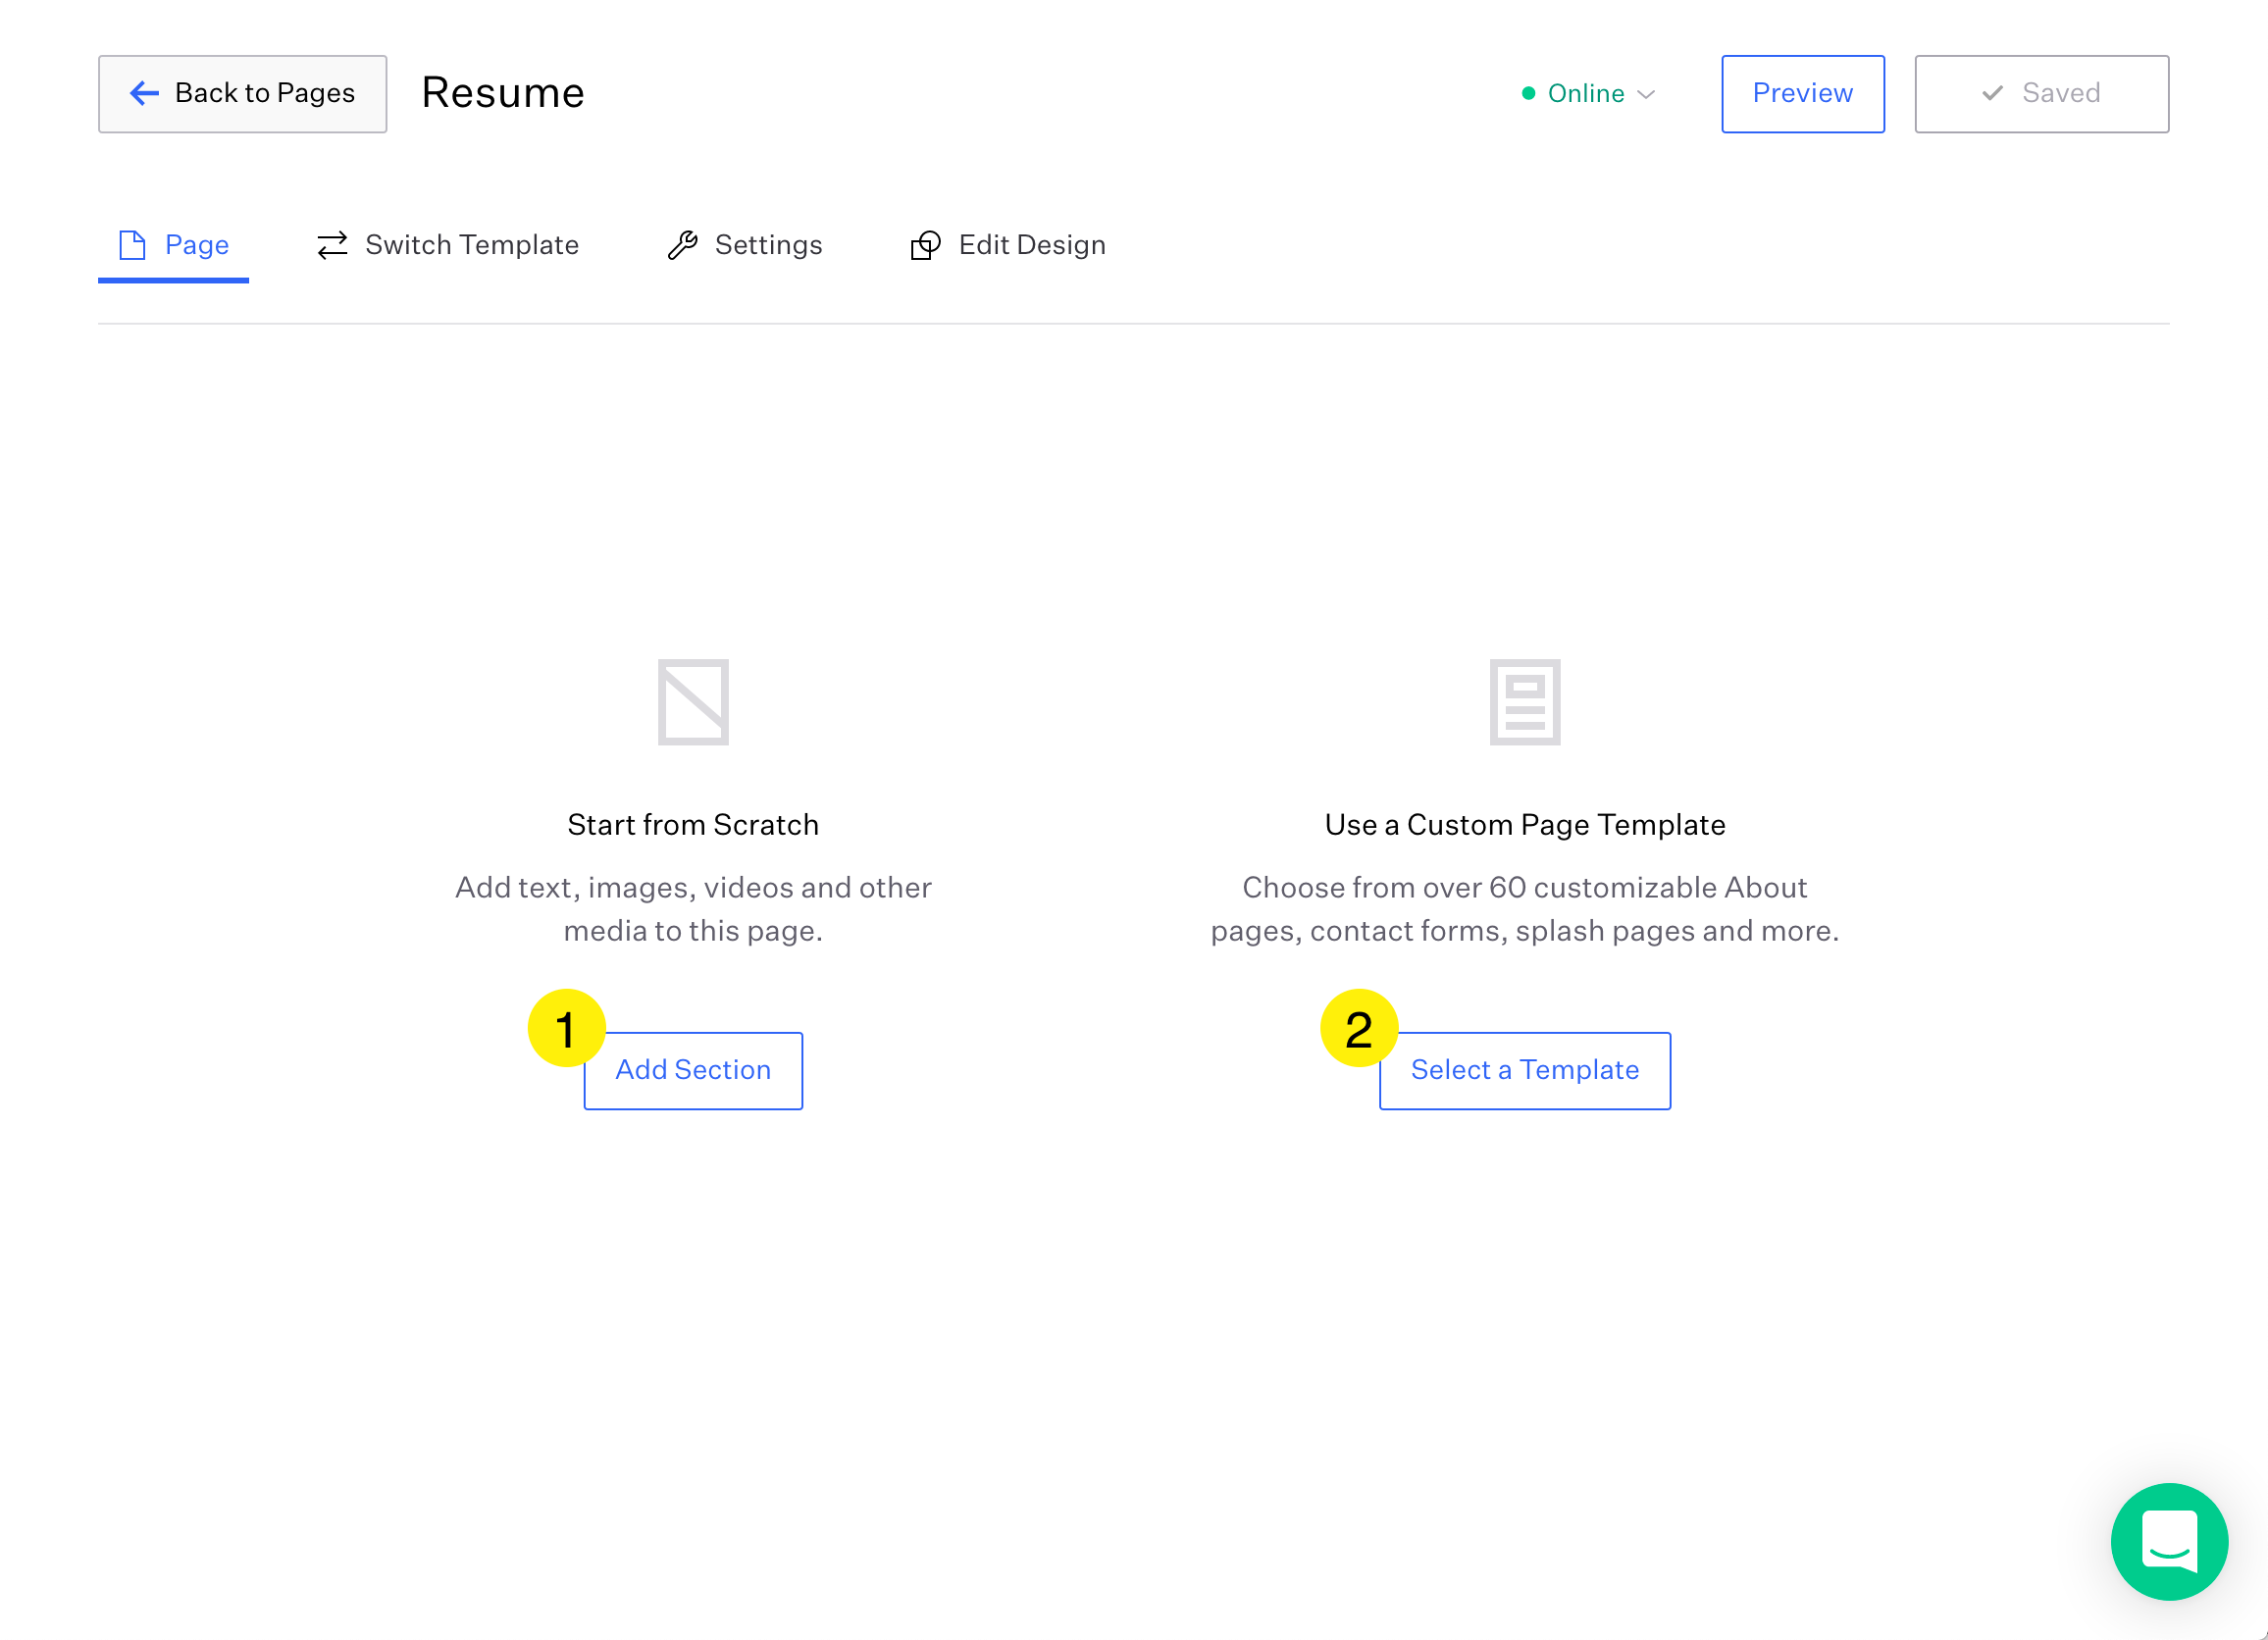Click the back arrow in Back to Pages

(144, 93)
